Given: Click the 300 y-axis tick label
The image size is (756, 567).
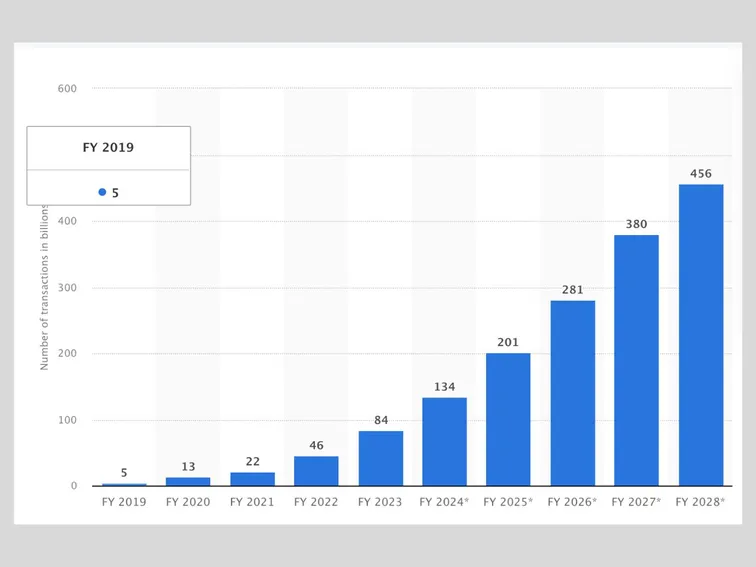Looking at the screenshot, I should point(67,288).
